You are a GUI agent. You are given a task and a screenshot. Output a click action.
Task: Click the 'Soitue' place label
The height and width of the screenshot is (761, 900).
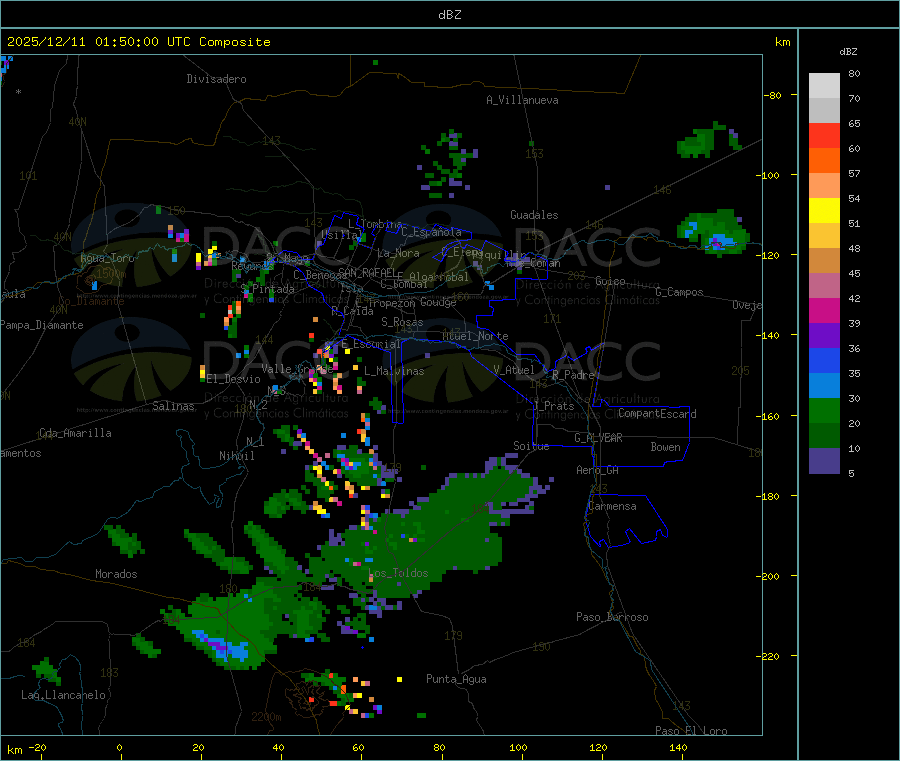point(531,446)
